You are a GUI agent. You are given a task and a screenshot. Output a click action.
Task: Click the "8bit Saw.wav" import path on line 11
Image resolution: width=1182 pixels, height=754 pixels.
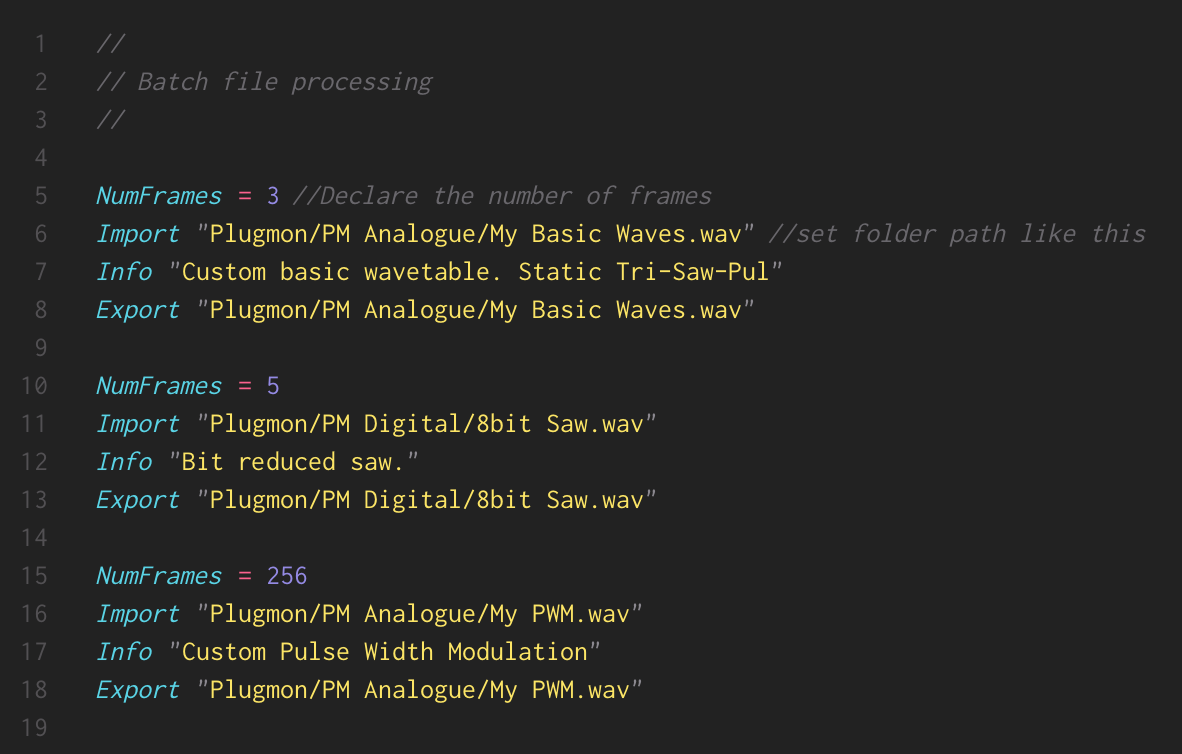click(426, 425)
